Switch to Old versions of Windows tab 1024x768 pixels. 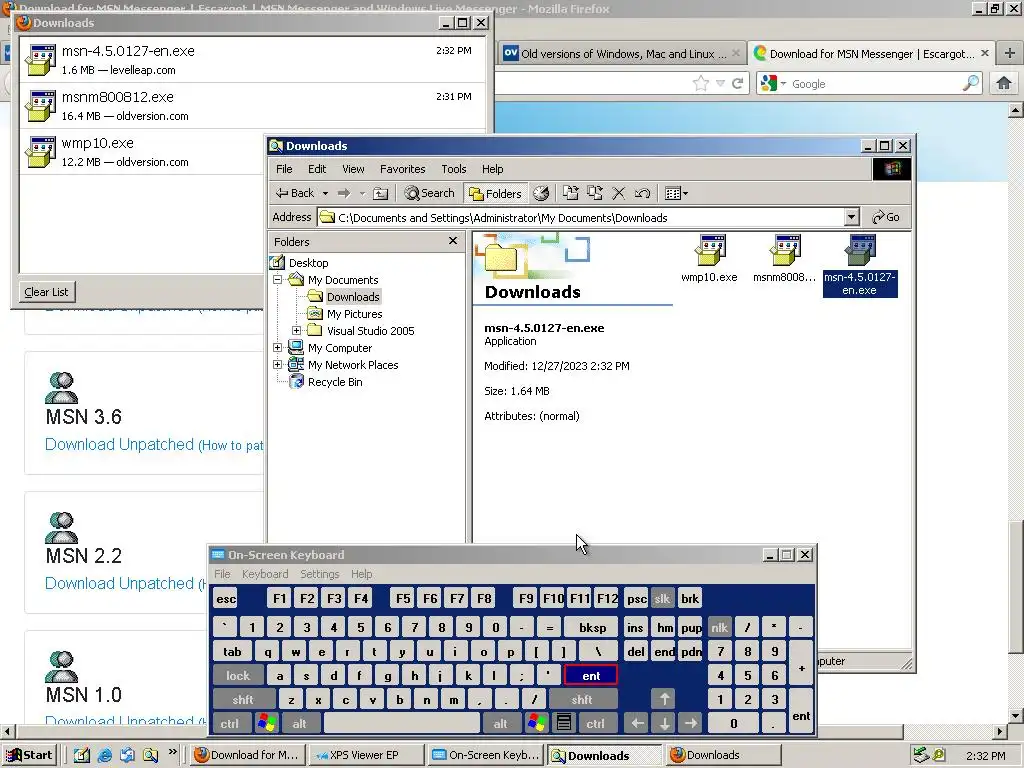coord(621,54)
